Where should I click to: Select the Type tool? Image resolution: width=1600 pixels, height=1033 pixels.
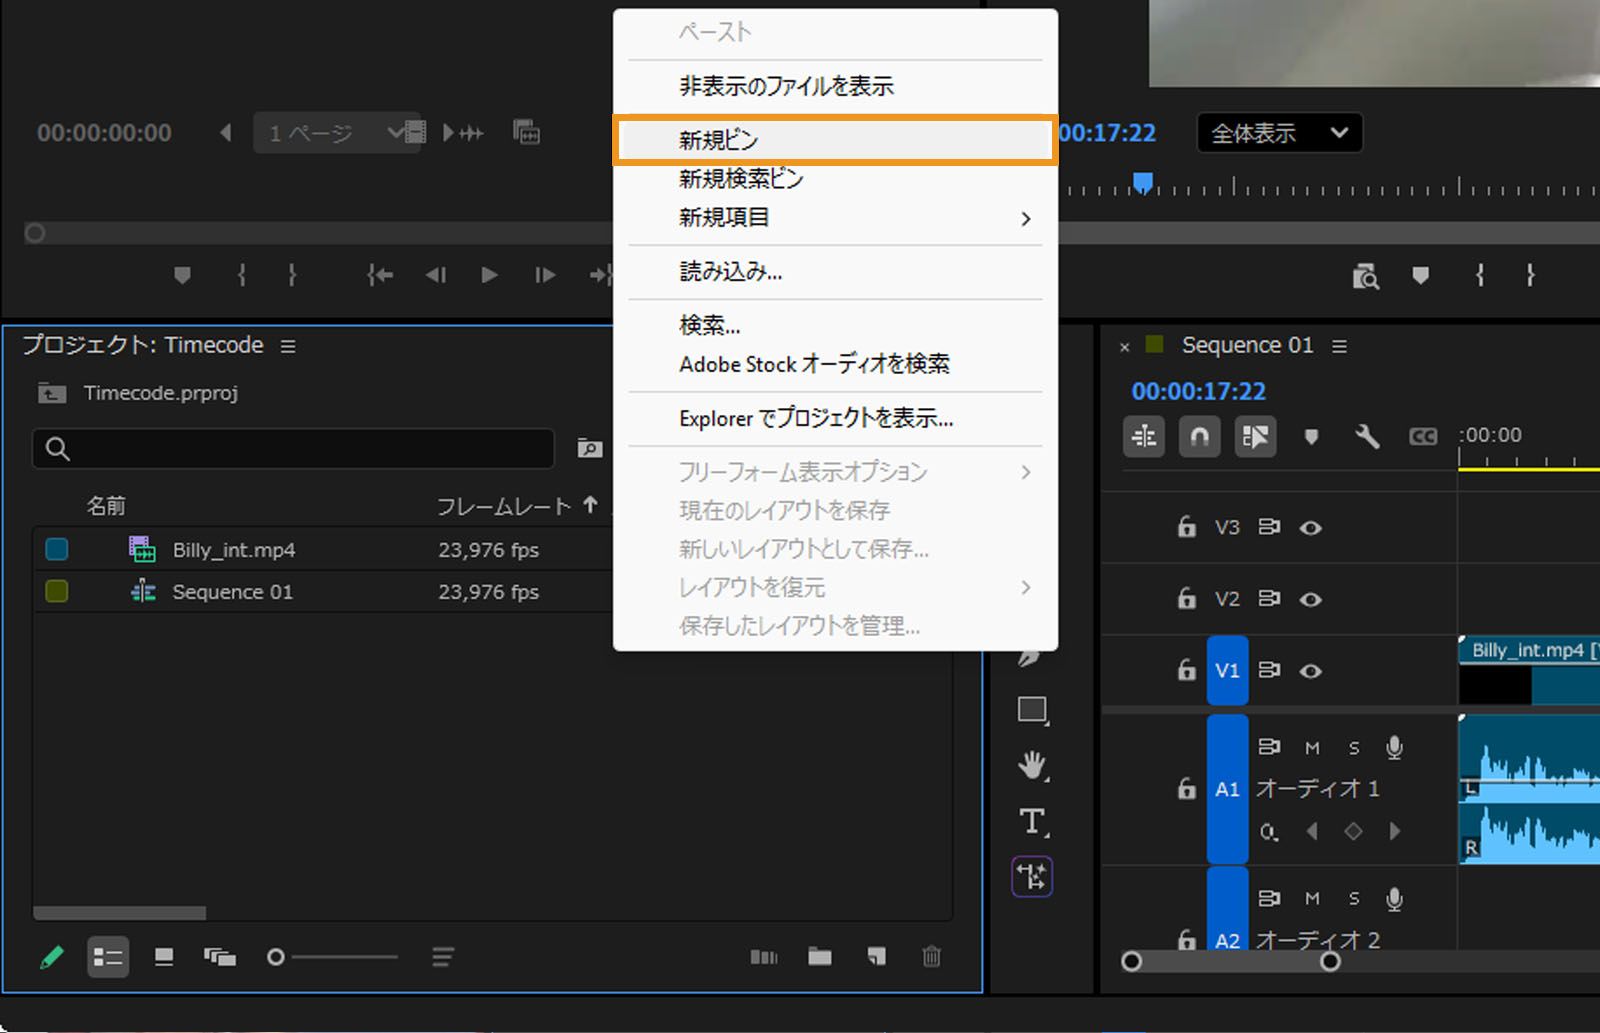tap(1032, 822)
